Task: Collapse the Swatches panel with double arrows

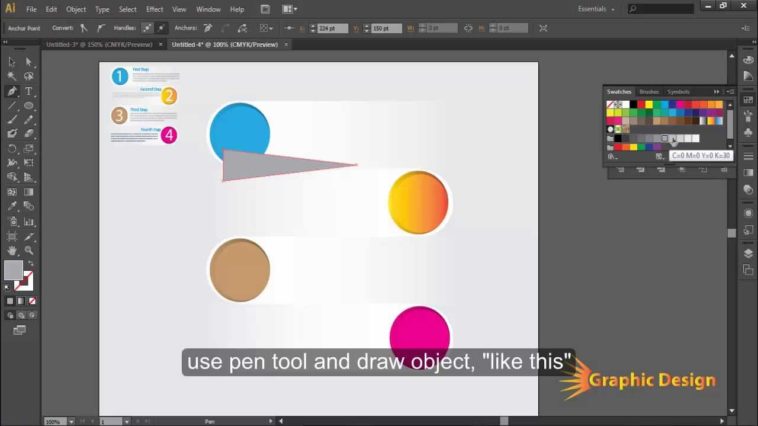Action: click(x=716, y=92)
